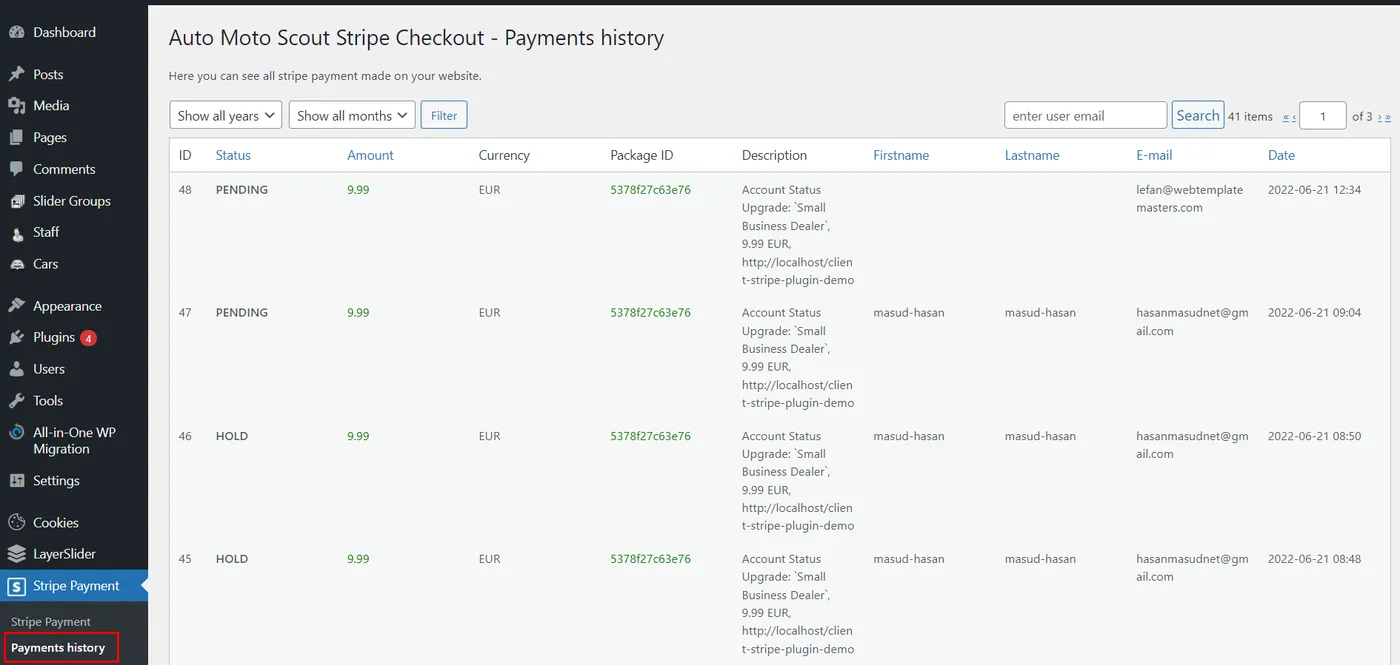Viewport: 1400px width, 665px height.
Task: Expand the Show all months dropdown
Action: tap(352, 116)
